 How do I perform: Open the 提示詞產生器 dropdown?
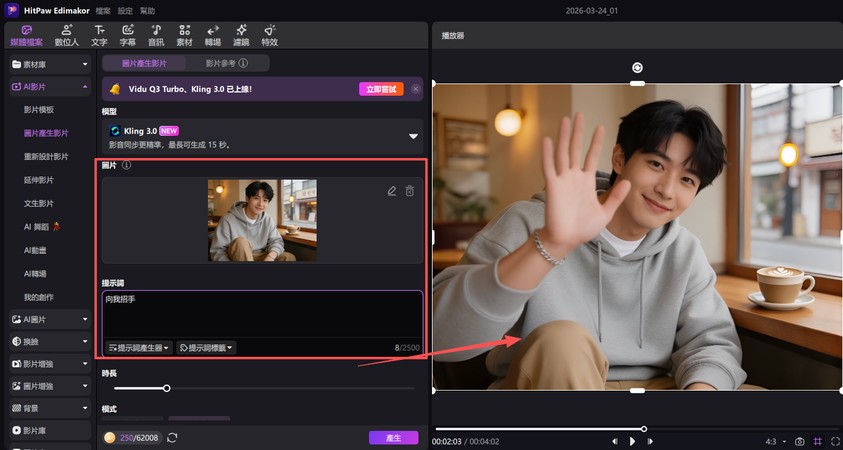click(x=138, y=348)
